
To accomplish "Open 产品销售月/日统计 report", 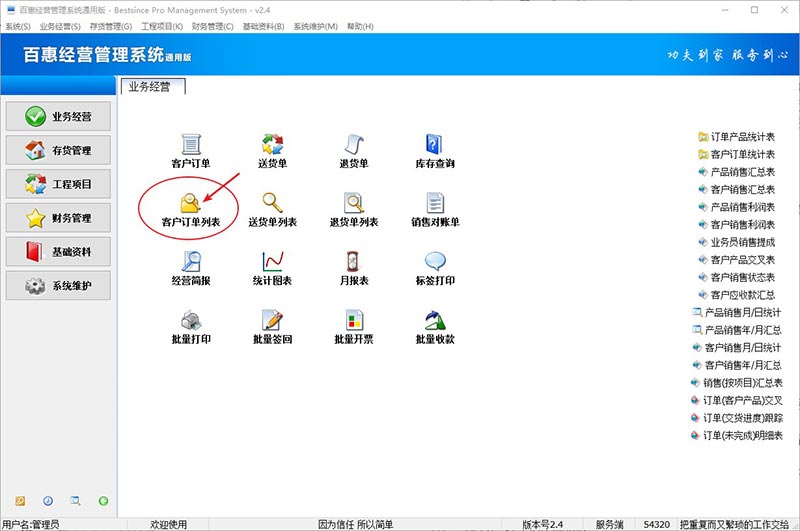I will pos(736,312).
